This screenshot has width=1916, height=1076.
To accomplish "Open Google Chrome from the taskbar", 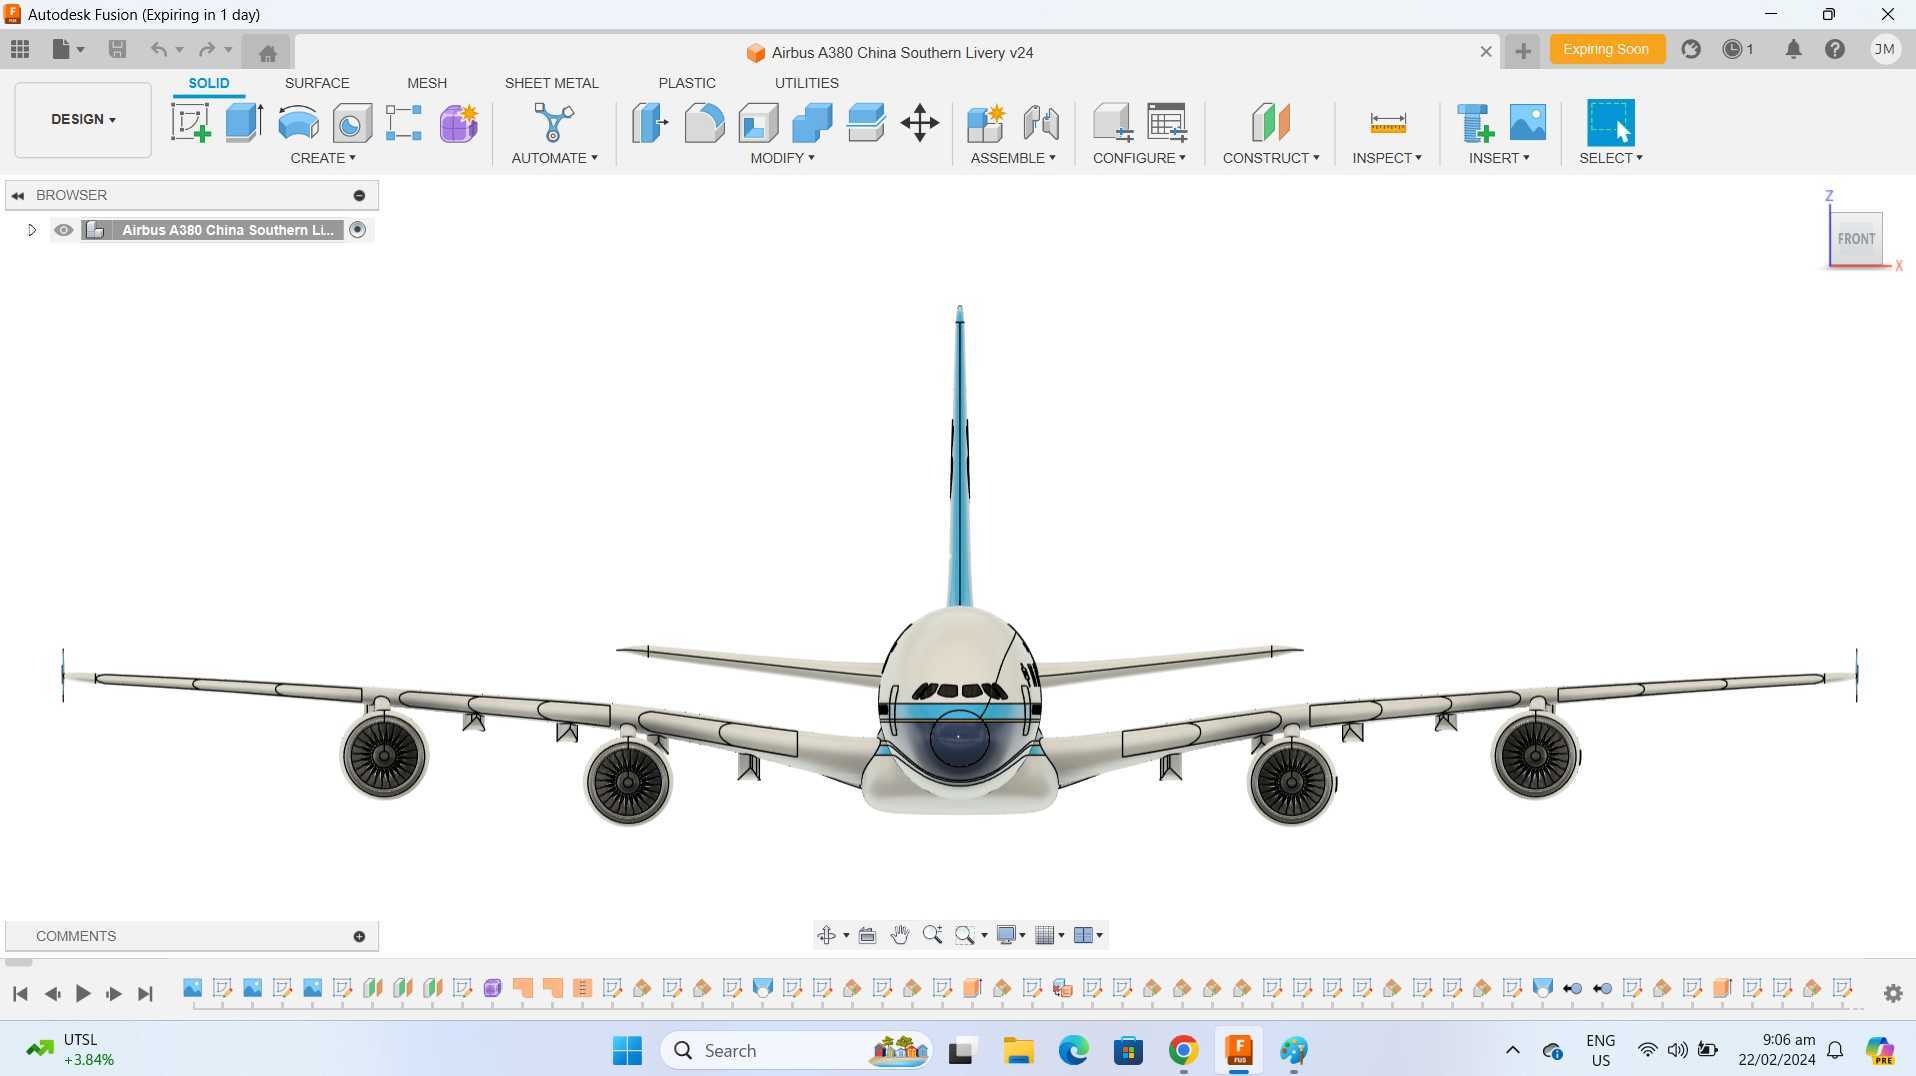I will pyautogui.click(x=1183, y=1050).
